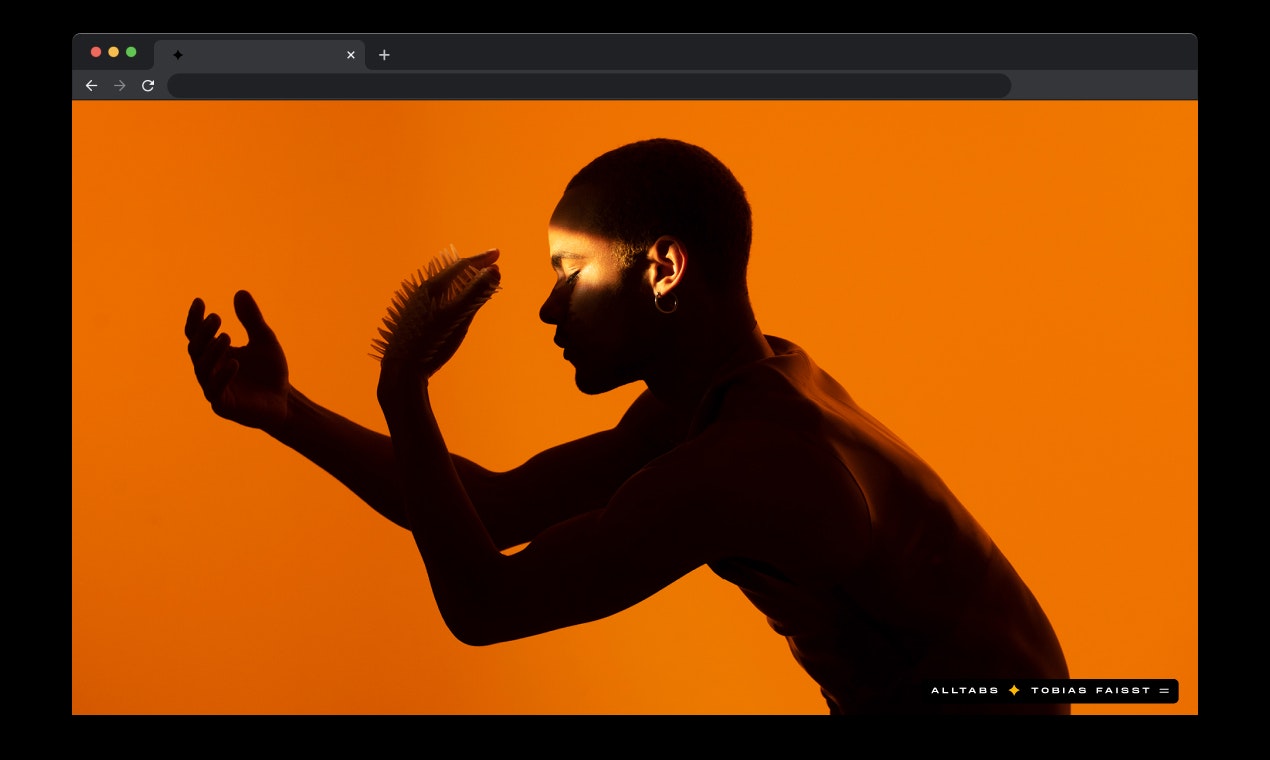Open the equals-sign menu icon after TOBIAS FAISST

1164,690
